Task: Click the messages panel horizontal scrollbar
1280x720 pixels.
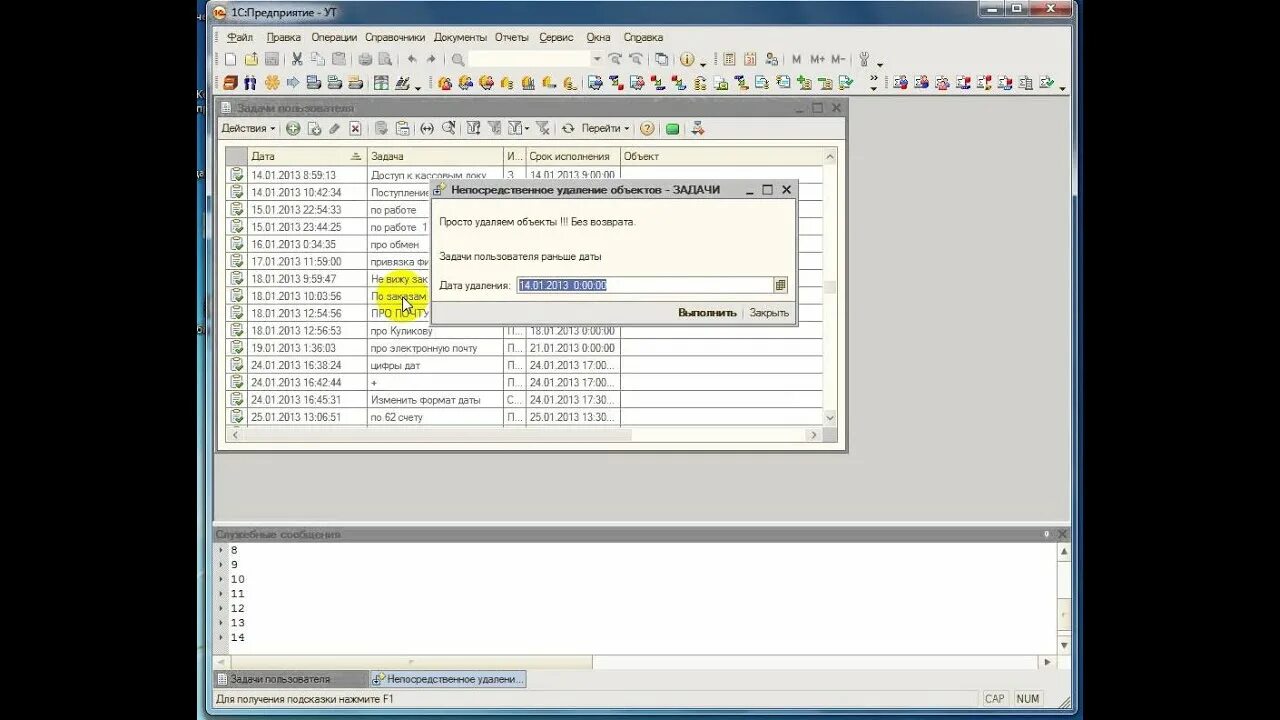Action: (635, 662)
